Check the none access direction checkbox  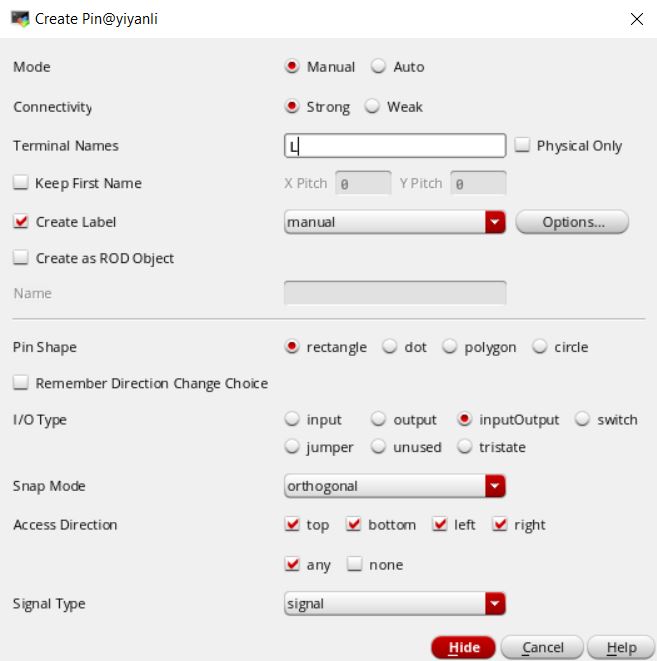(354, 564)
